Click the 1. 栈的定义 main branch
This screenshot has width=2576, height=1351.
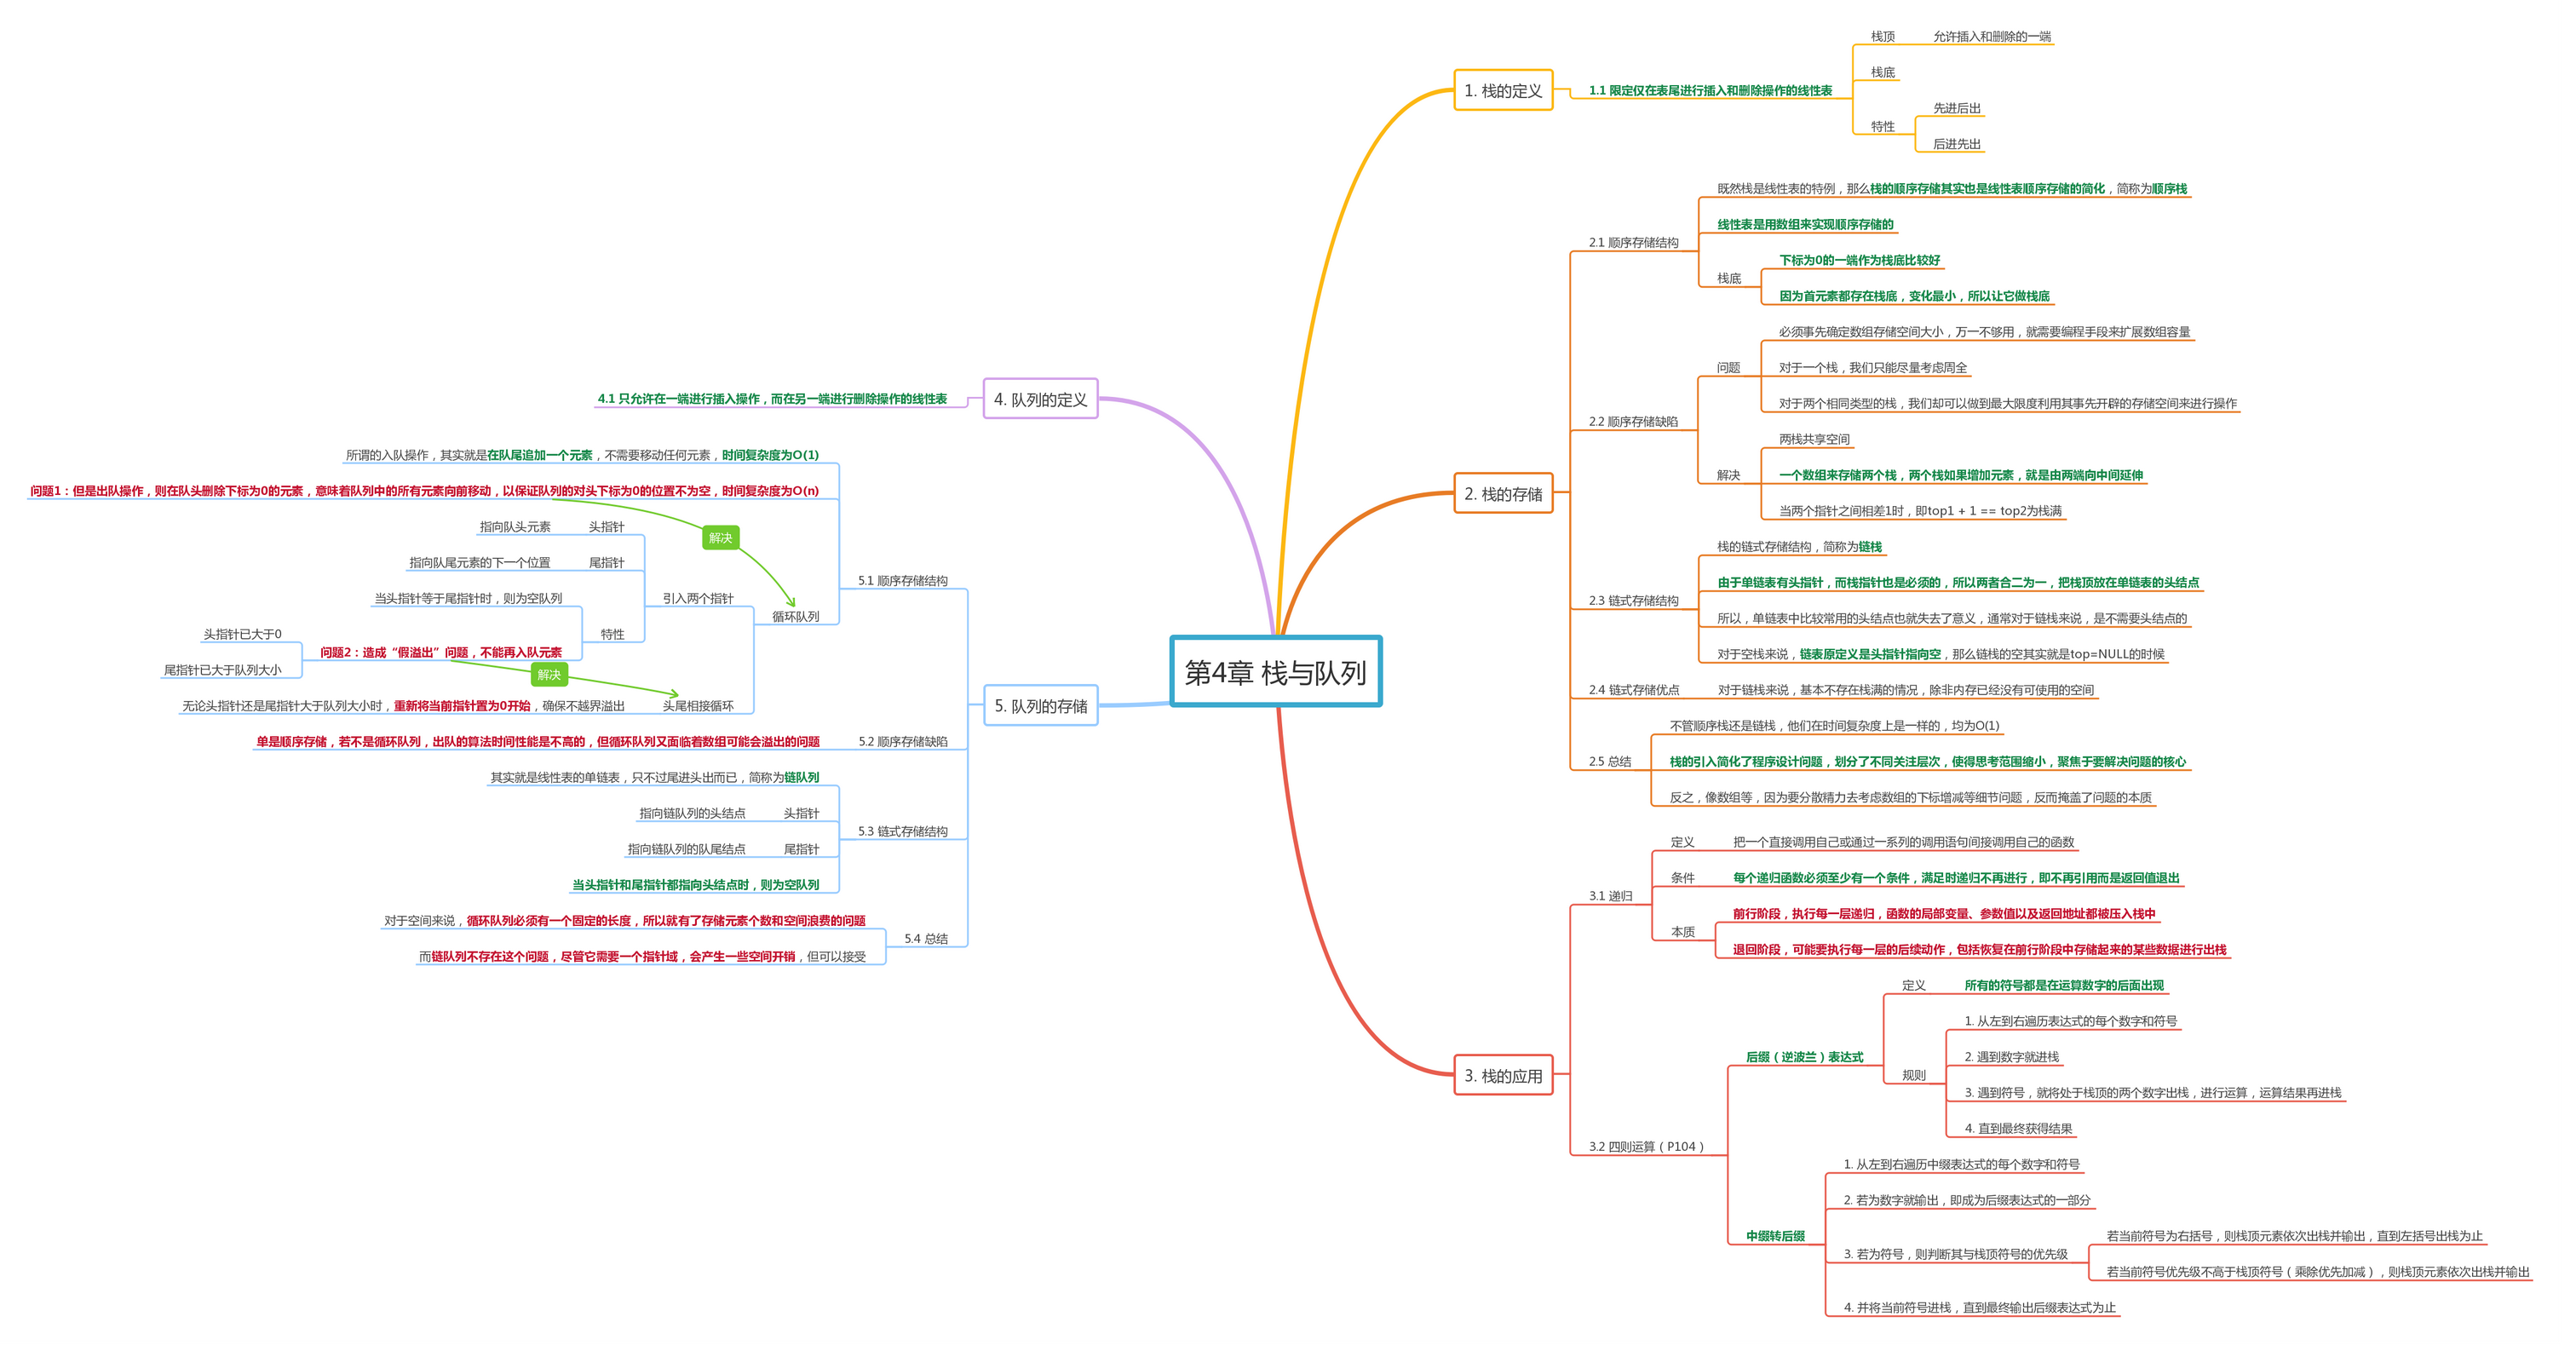pos(1502,91)
